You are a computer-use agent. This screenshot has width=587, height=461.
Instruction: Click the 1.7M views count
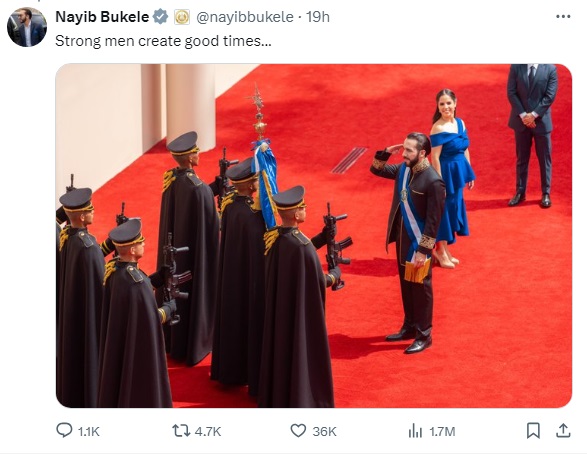[442, 431]
